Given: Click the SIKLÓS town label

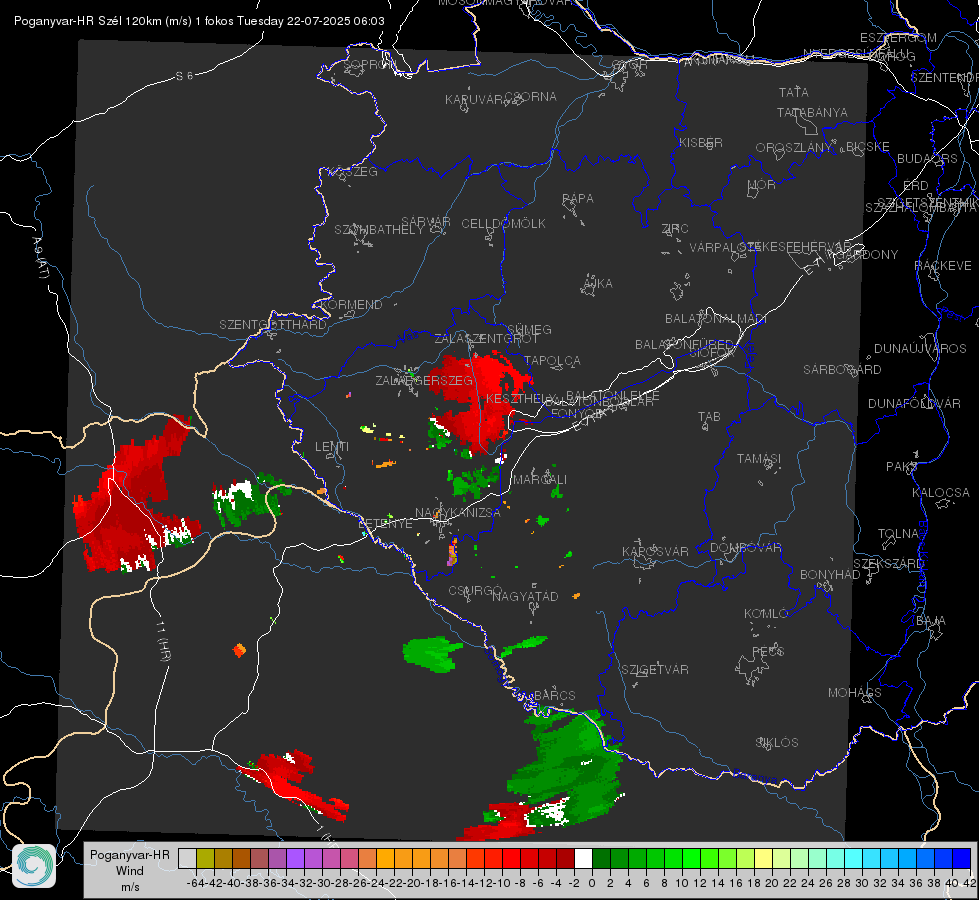Looking at the screenshot, I should point(777,743).
